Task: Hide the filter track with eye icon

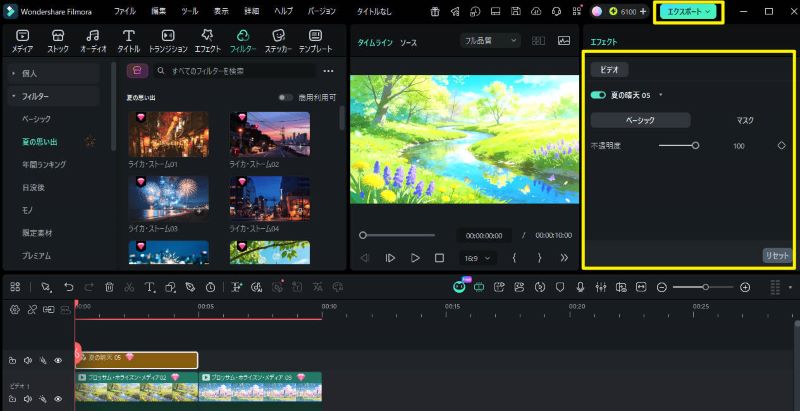Action: [58, 361]
